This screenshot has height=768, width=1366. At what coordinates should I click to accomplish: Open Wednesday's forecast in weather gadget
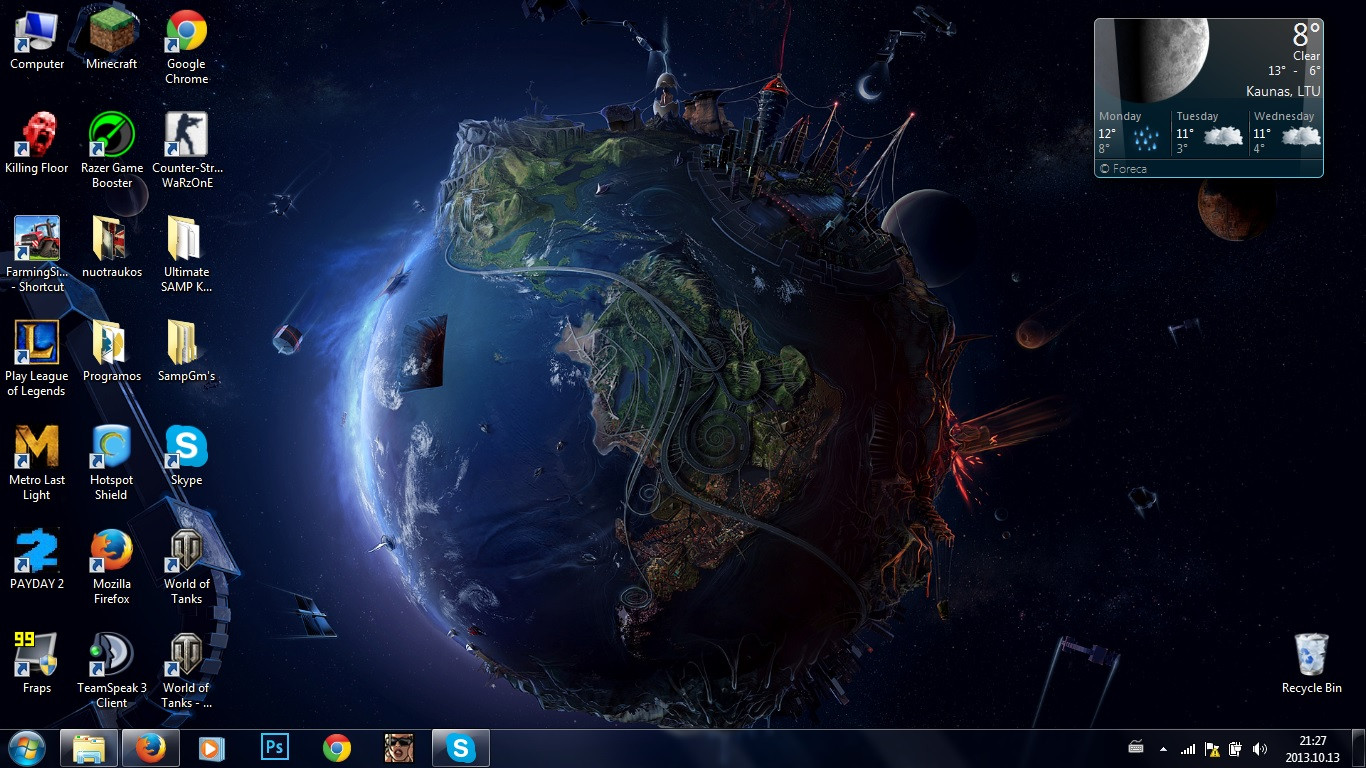1287,132
